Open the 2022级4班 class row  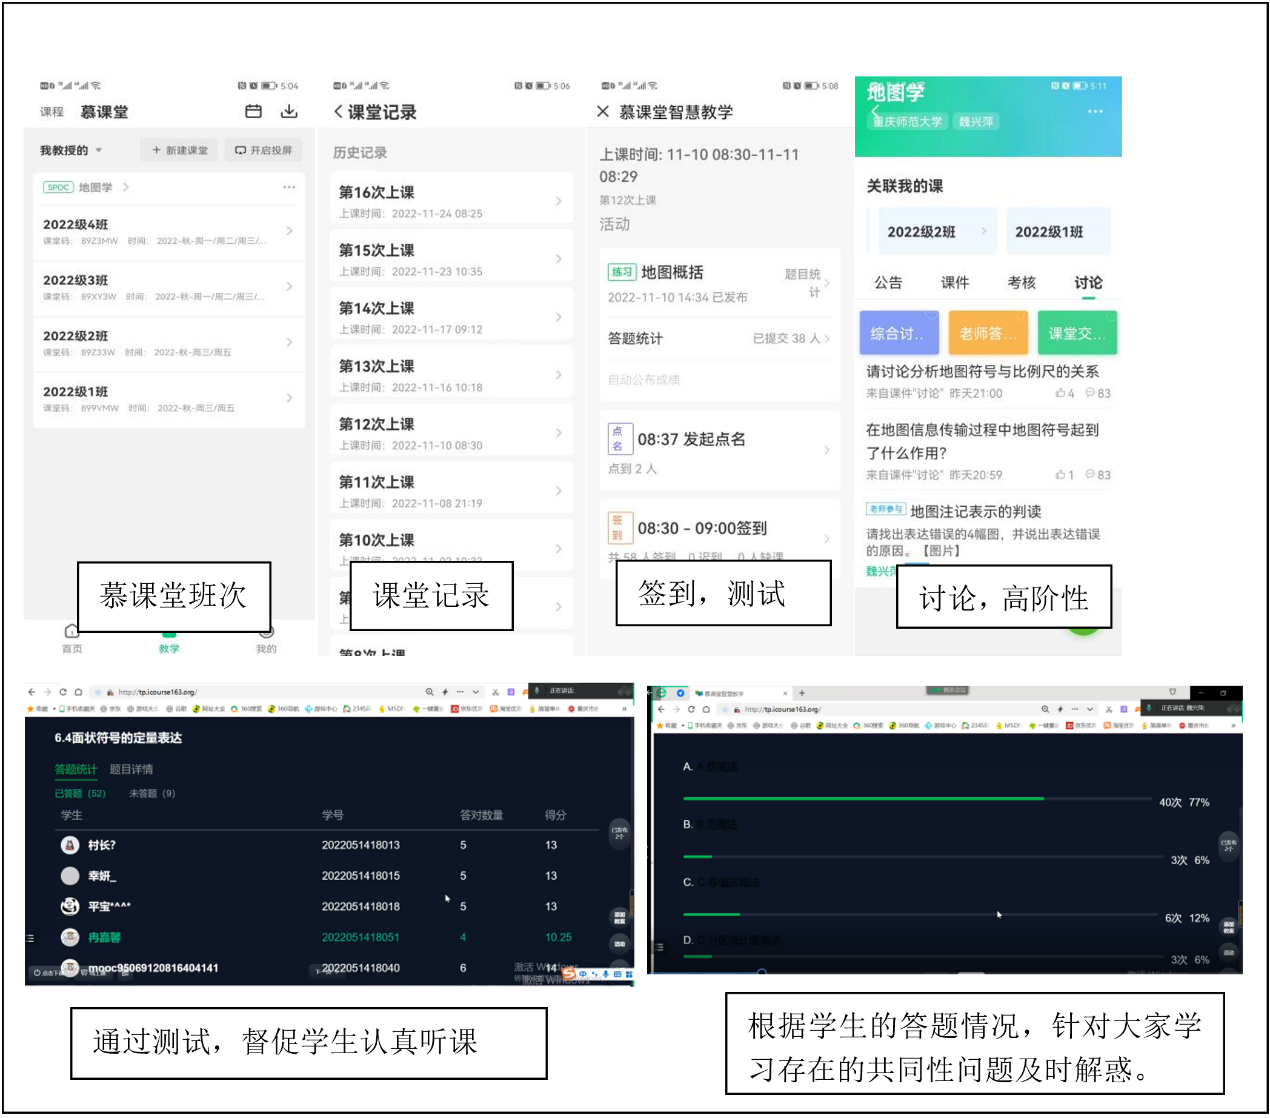tap(169, 231)
